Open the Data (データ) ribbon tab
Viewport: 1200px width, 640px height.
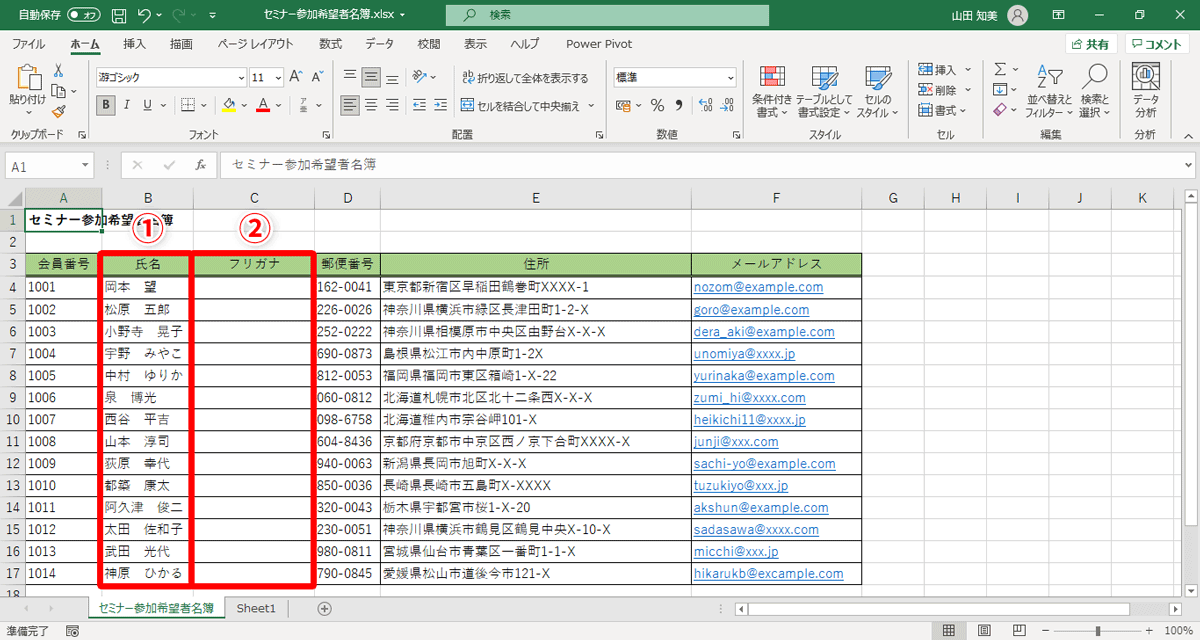[x=379, y=44]
